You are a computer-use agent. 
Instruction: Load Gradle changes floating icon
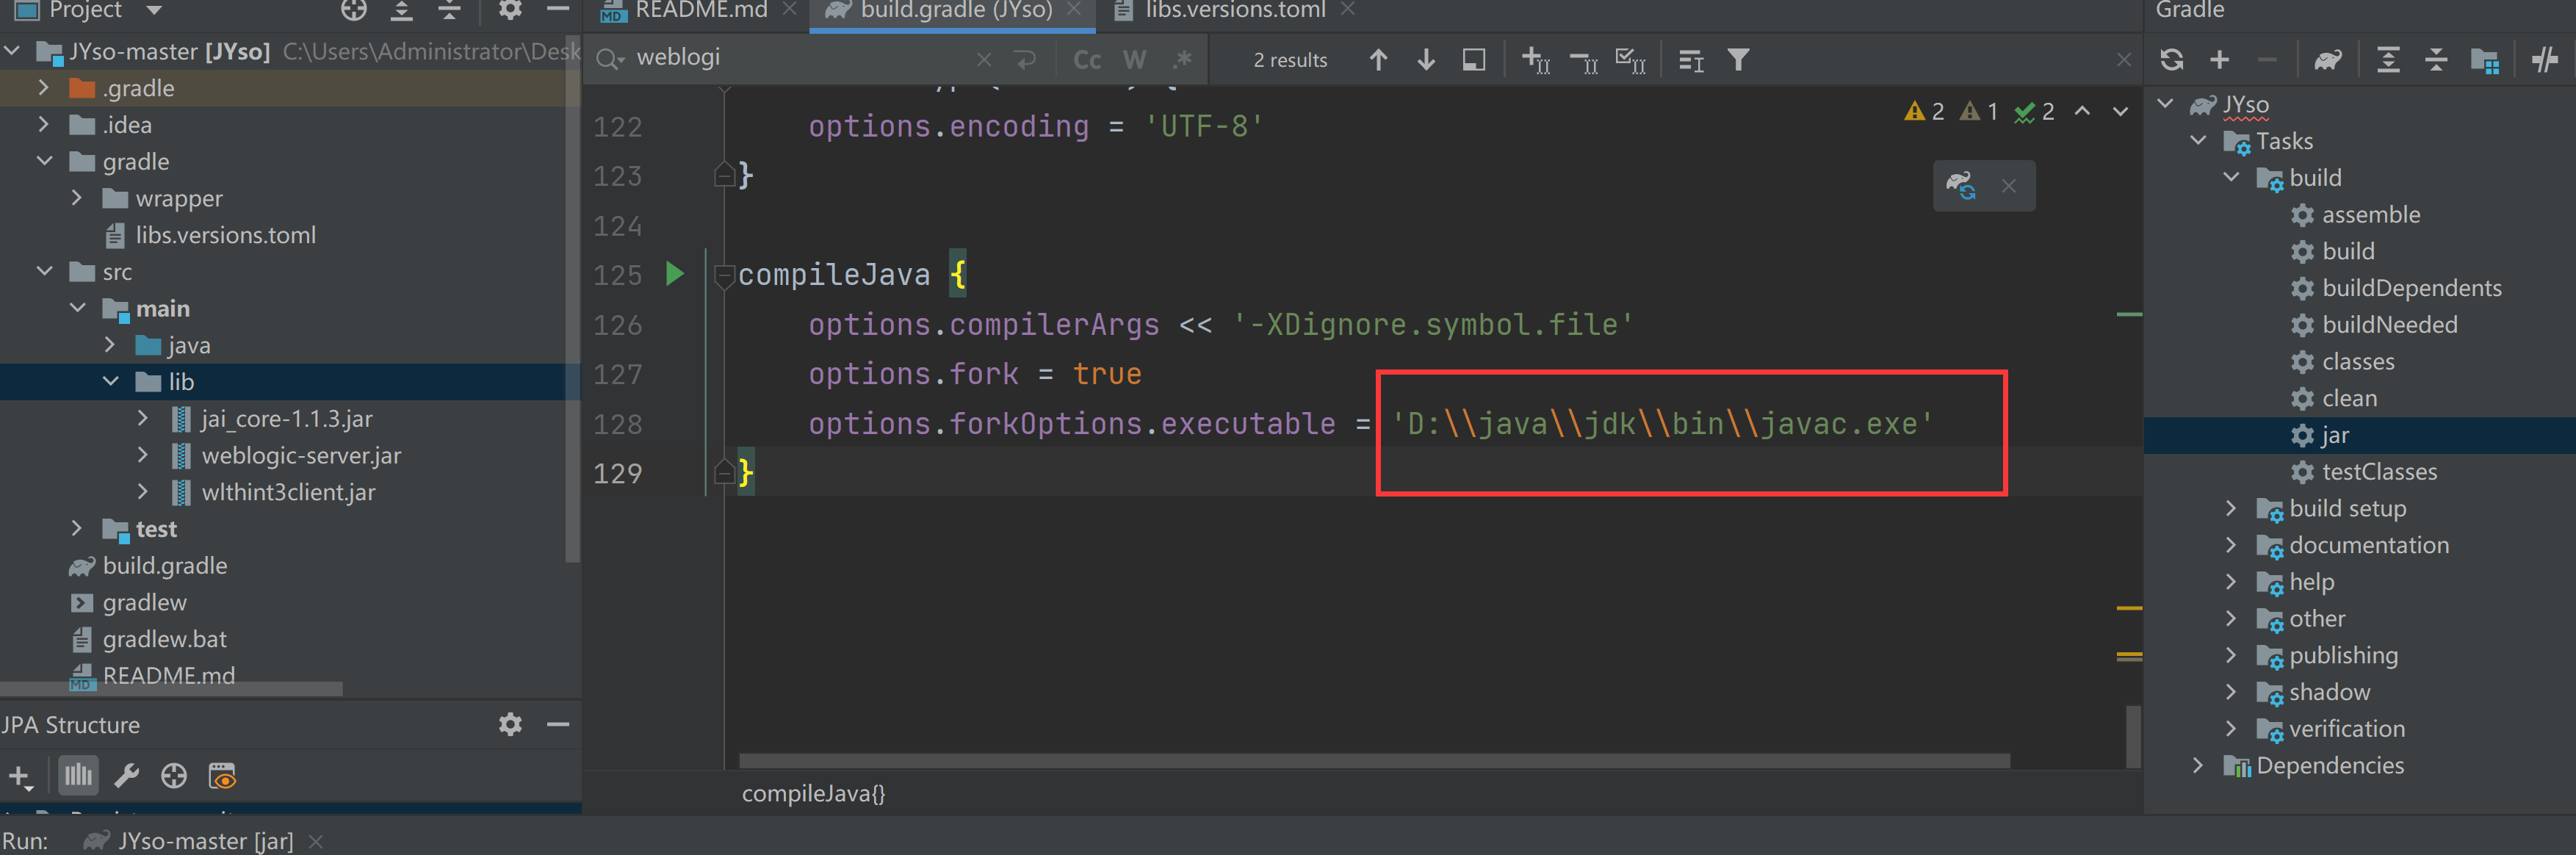[x=1960, y=185]
